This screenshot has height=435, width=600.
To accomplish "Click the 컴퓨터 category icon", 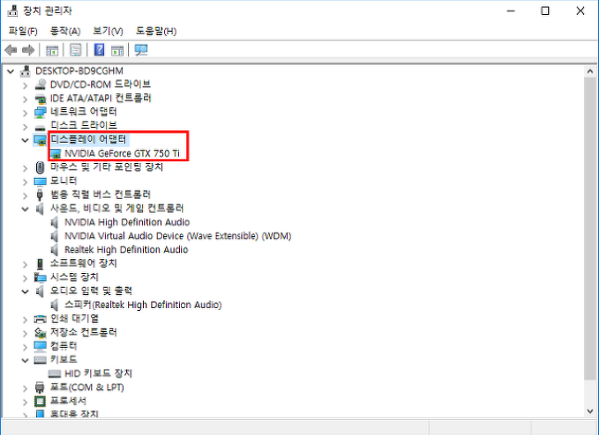I will click(40, 346).
